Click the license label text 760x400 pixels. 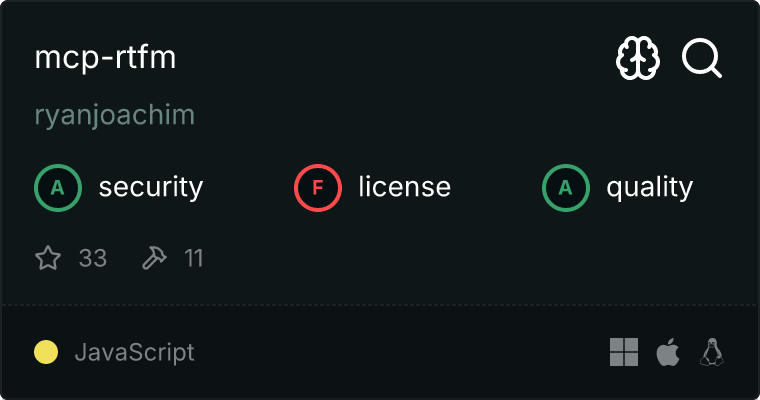[404, 187]
